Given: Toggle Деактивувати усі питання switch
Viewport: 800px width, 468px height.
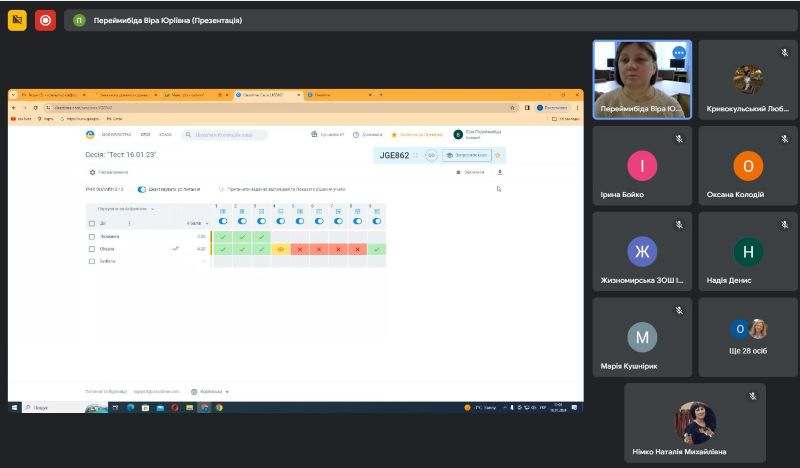Looking at the screenshot, I should click(x=142, y=189).
